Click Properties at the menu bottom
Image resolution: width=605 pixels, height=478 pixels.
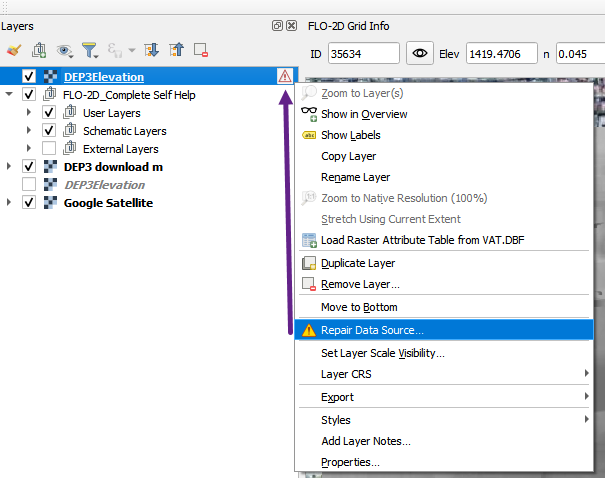[x=350, y=462]
